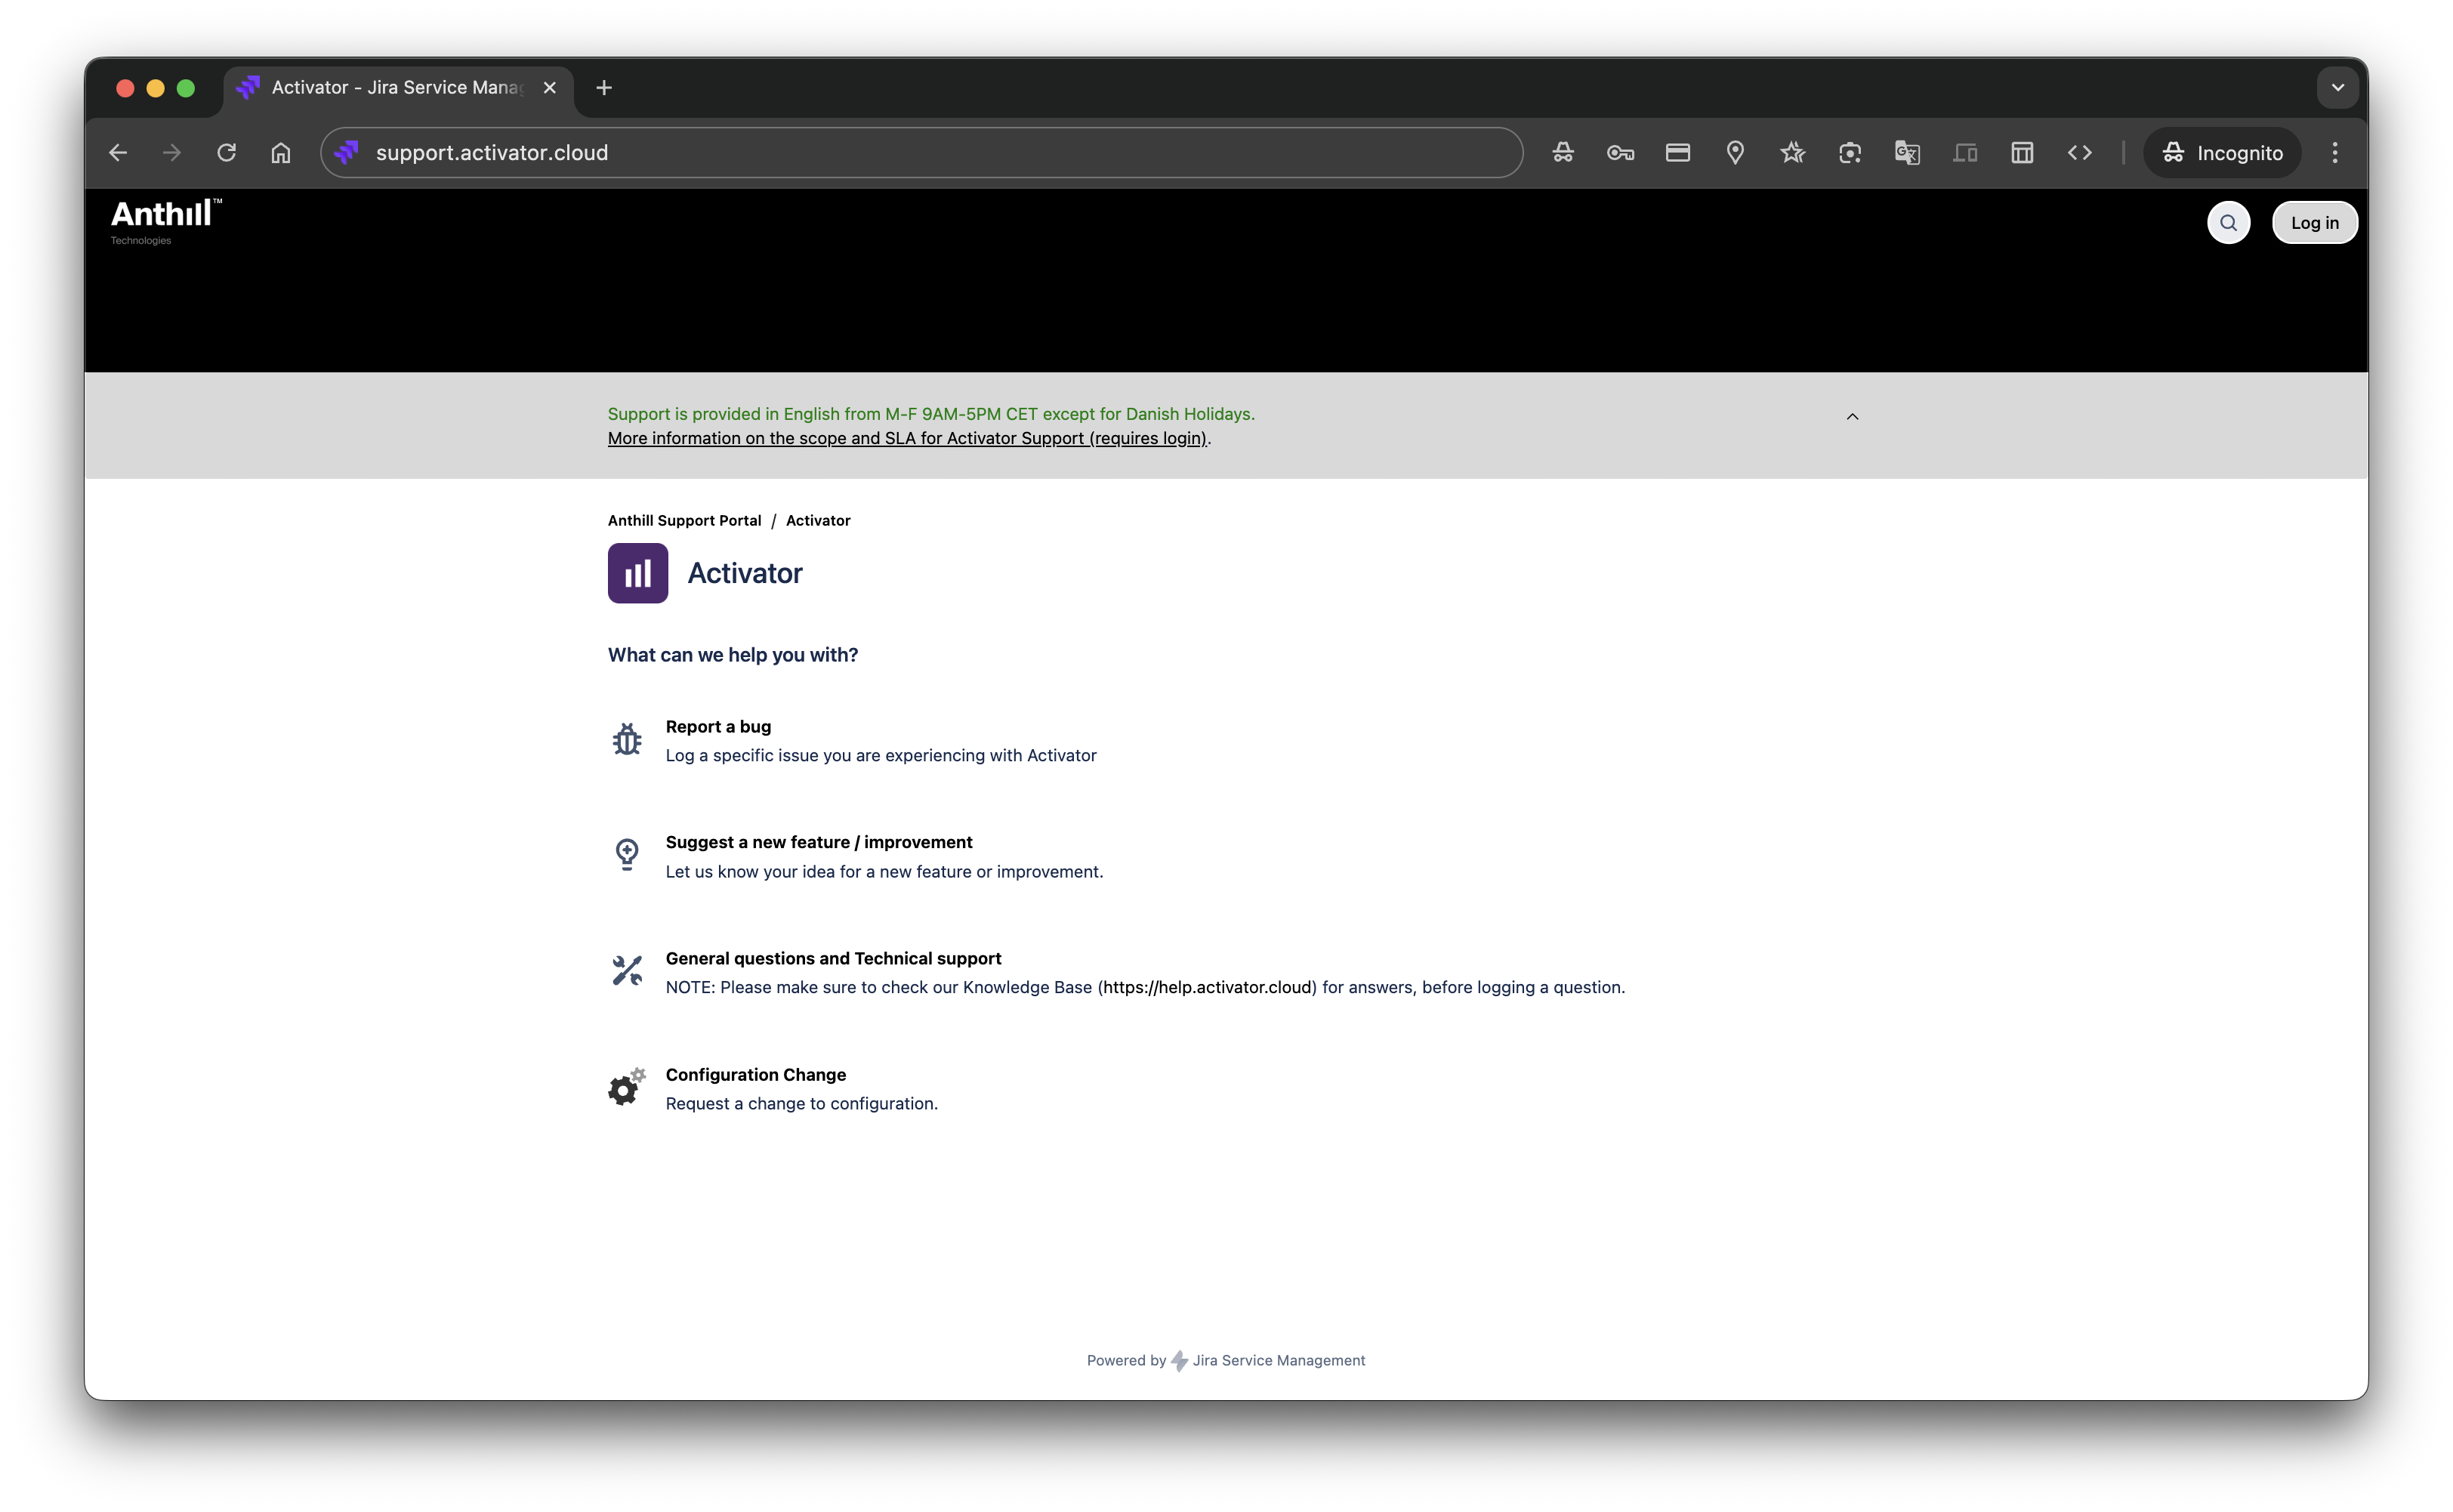Image resolution: width=2453 pixels, height=1512 pixels.
Task: Reload the page with the refresh button
Action: [x=227, y=153]
